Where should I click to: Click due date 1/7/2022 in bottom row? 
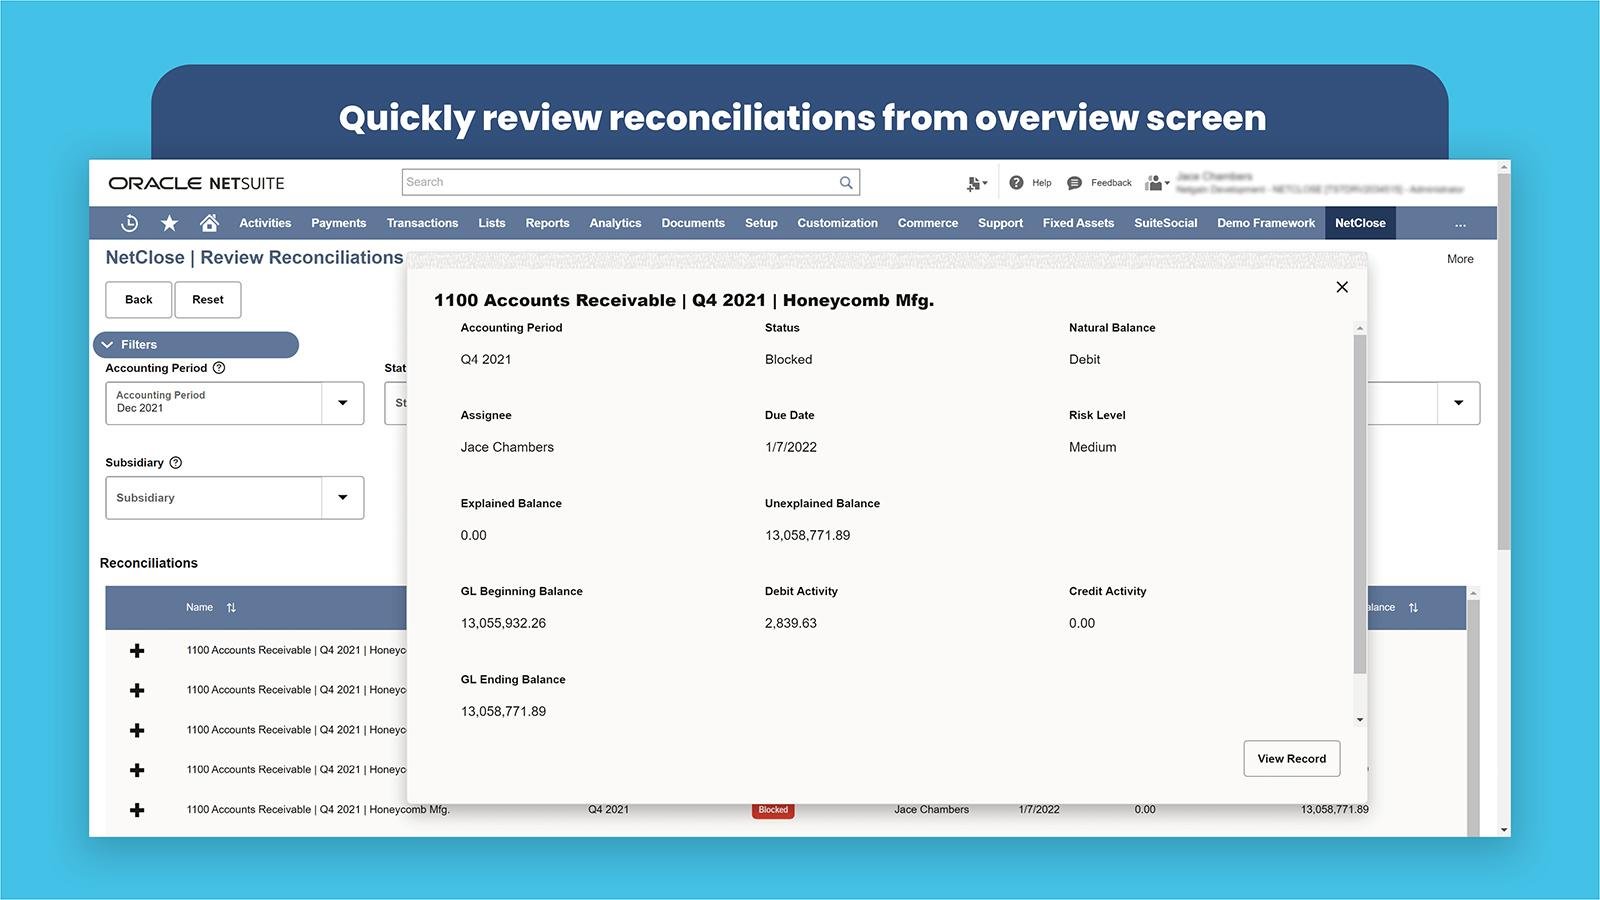[x=1039, y=810]
